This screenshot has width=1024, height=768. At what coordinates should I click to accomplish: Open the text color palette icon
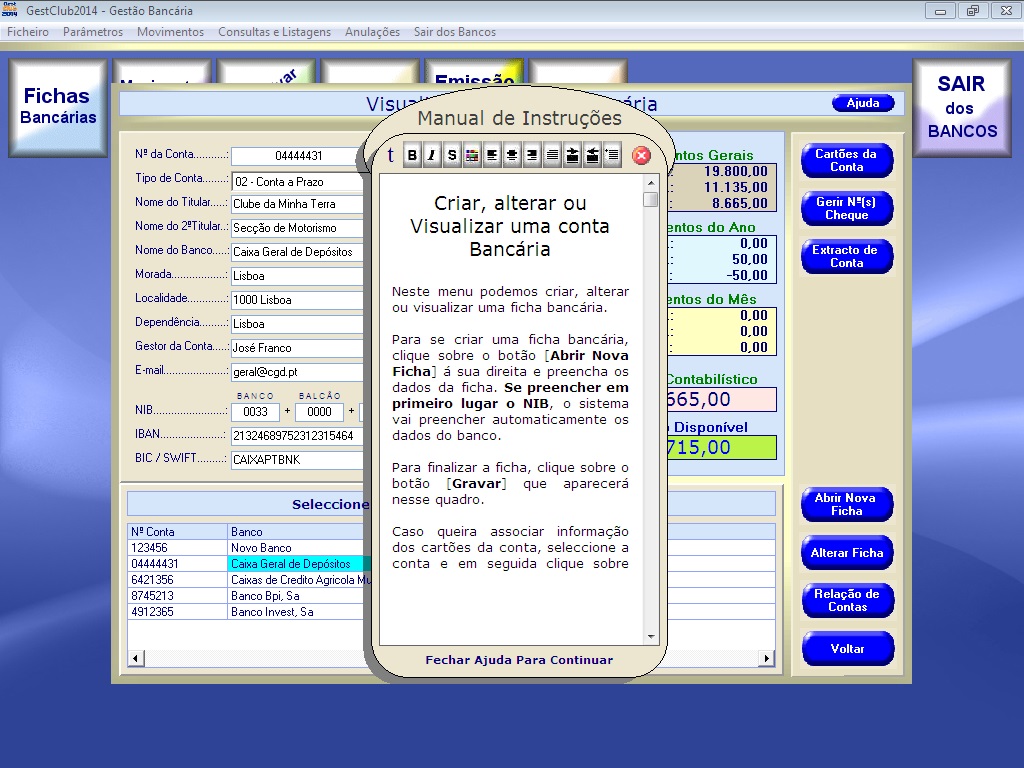click(472, 155)
